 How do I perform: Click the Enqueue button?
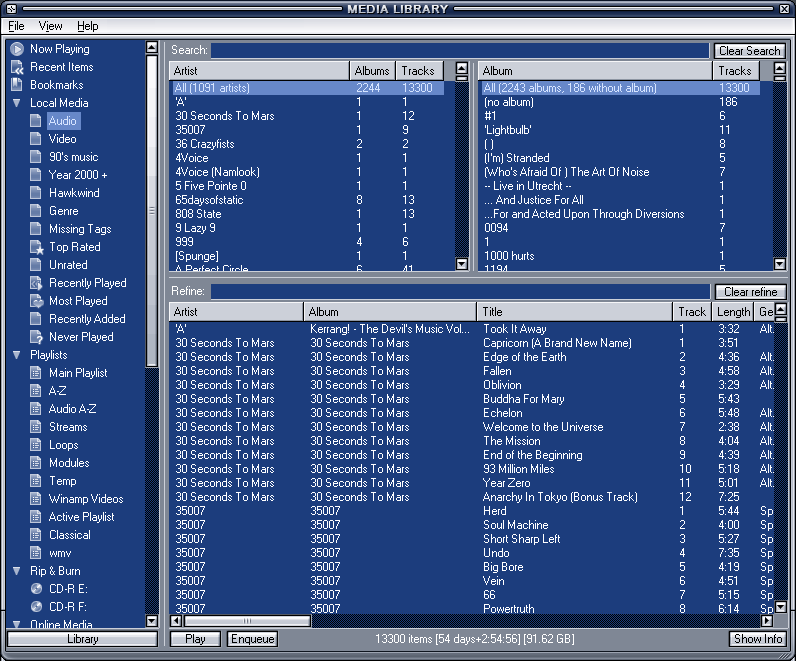(252, 639)
